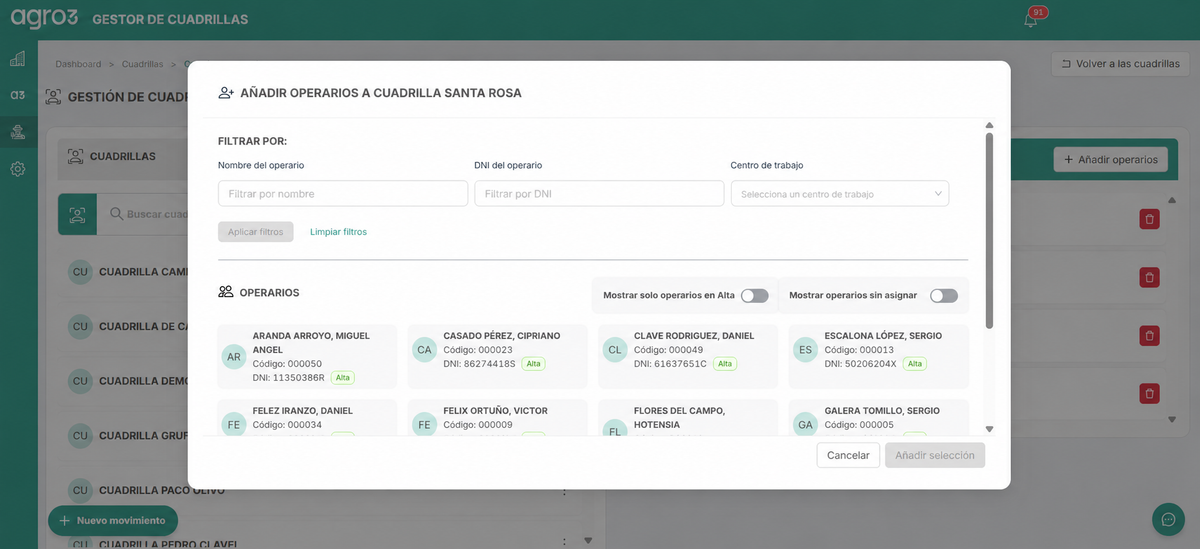
Task: Open the Cuadrilla Paco Olivo options menu
Action: pos(564,491)
